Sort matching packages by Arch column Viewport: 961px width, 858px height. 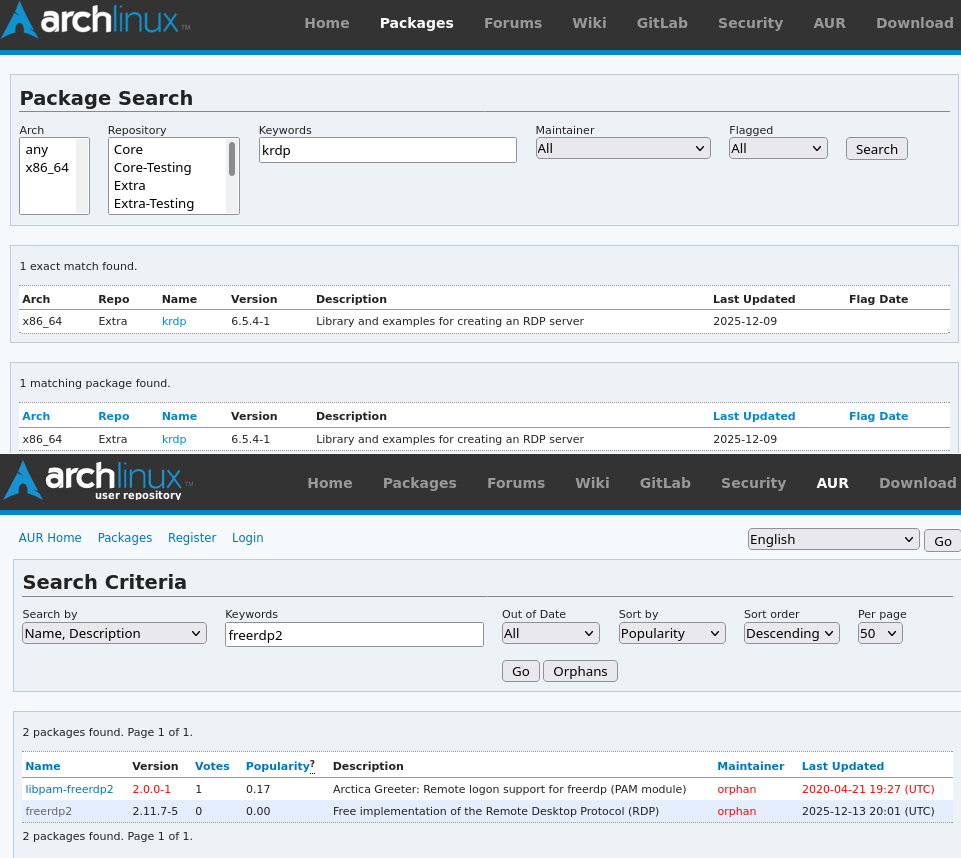pos(36,416)
